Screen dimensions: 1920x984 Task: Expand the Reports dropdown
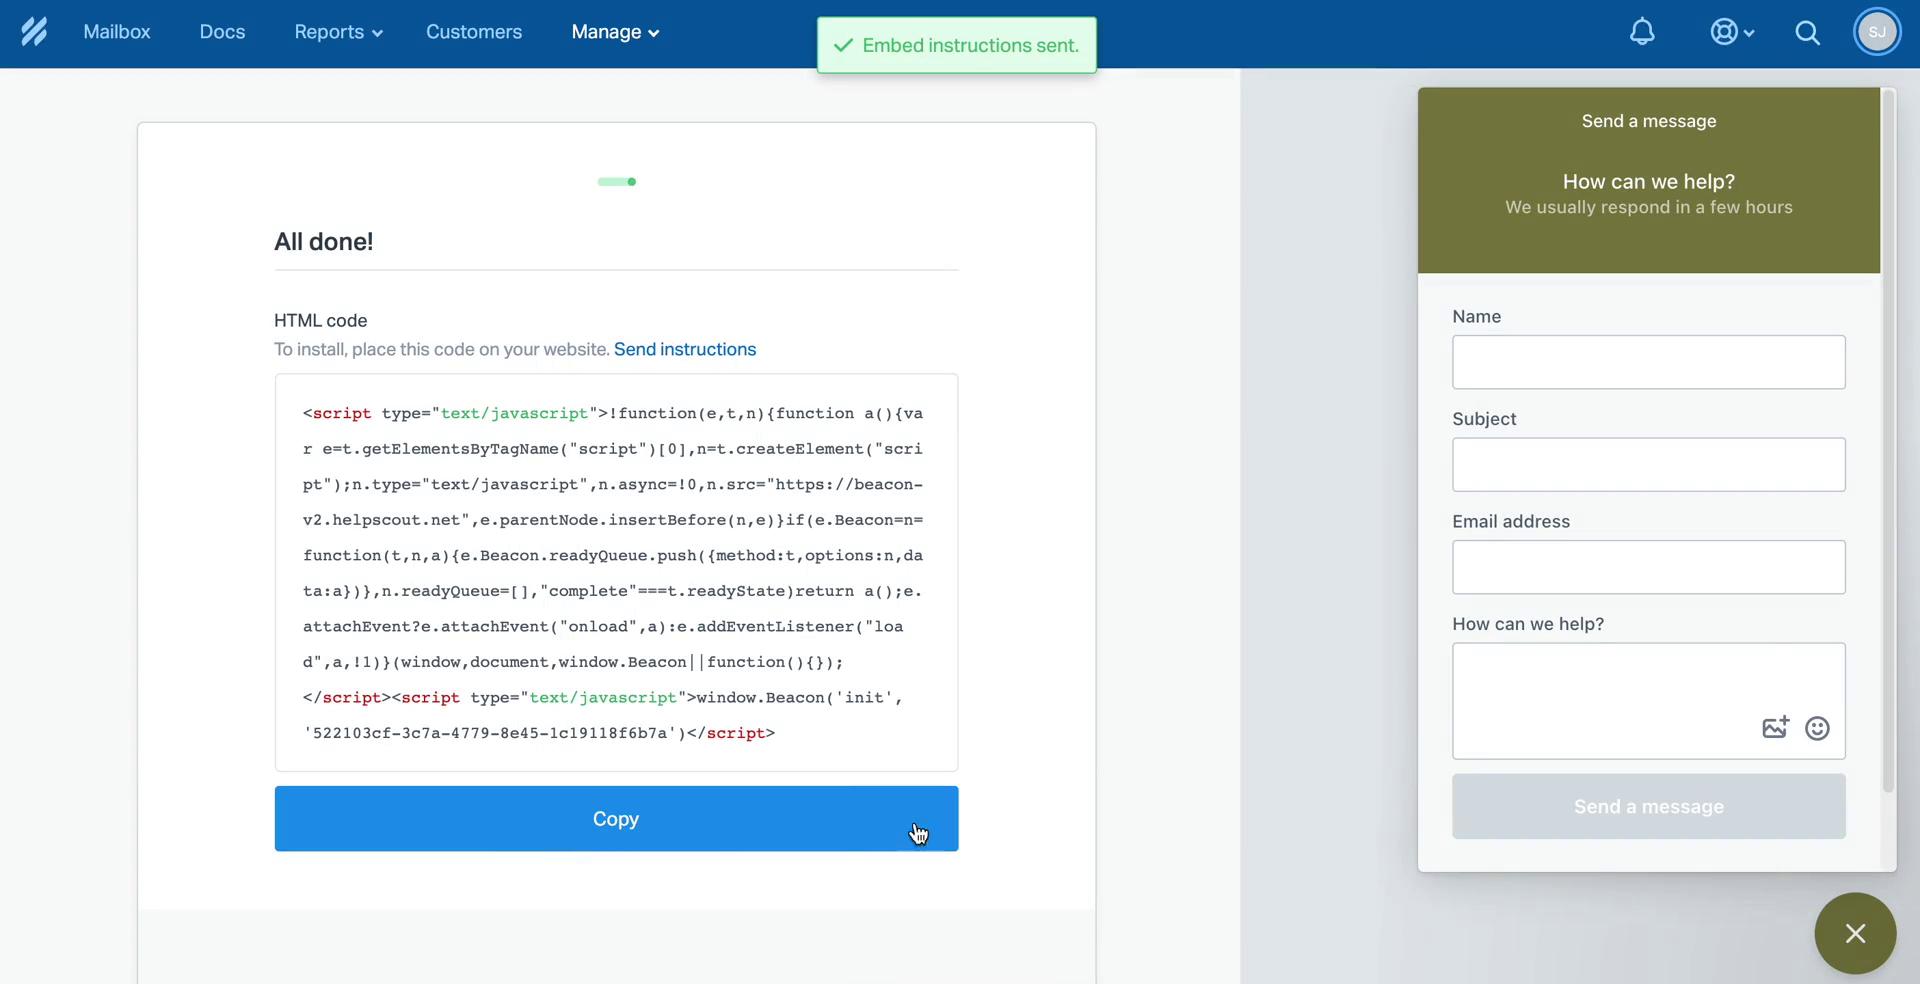338,32
